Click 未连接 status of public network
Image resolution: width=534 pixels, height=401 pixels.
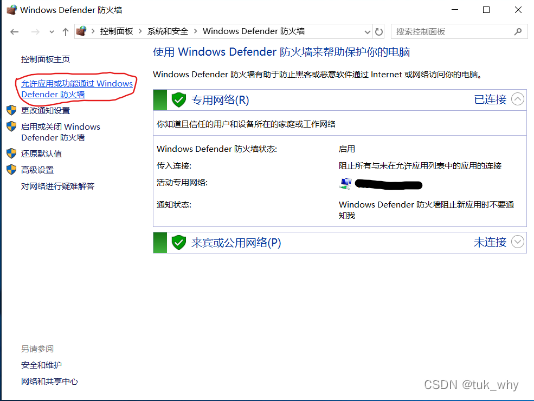point(490,243)
